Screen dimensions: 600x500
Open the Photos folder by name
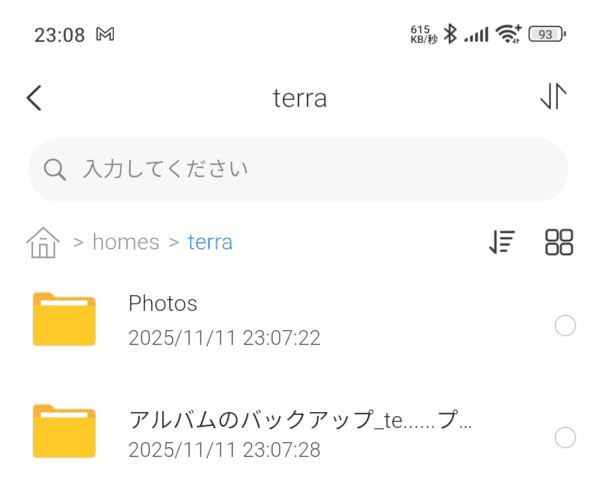tap(163, 304)
